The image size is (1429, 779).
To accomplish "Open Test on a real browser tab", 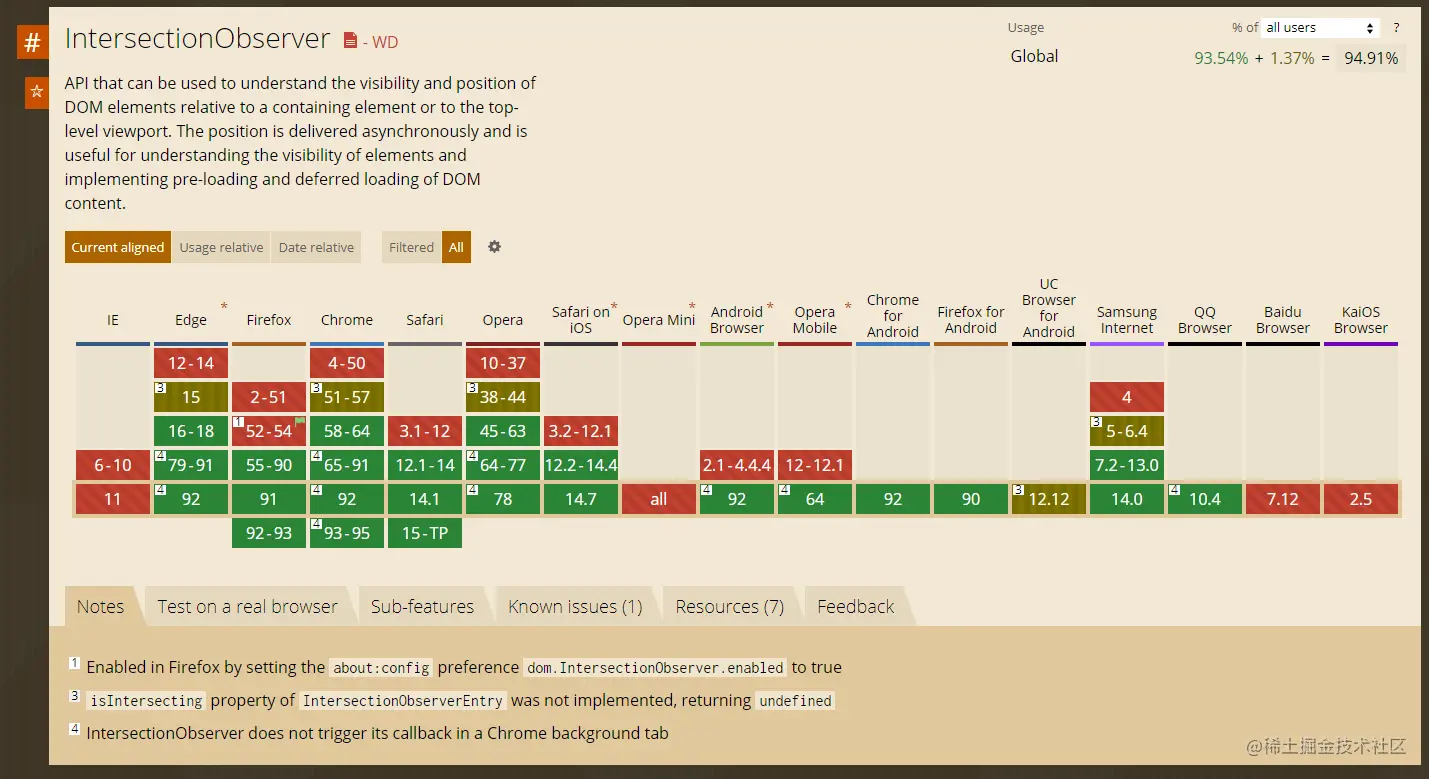I will 247,606.
